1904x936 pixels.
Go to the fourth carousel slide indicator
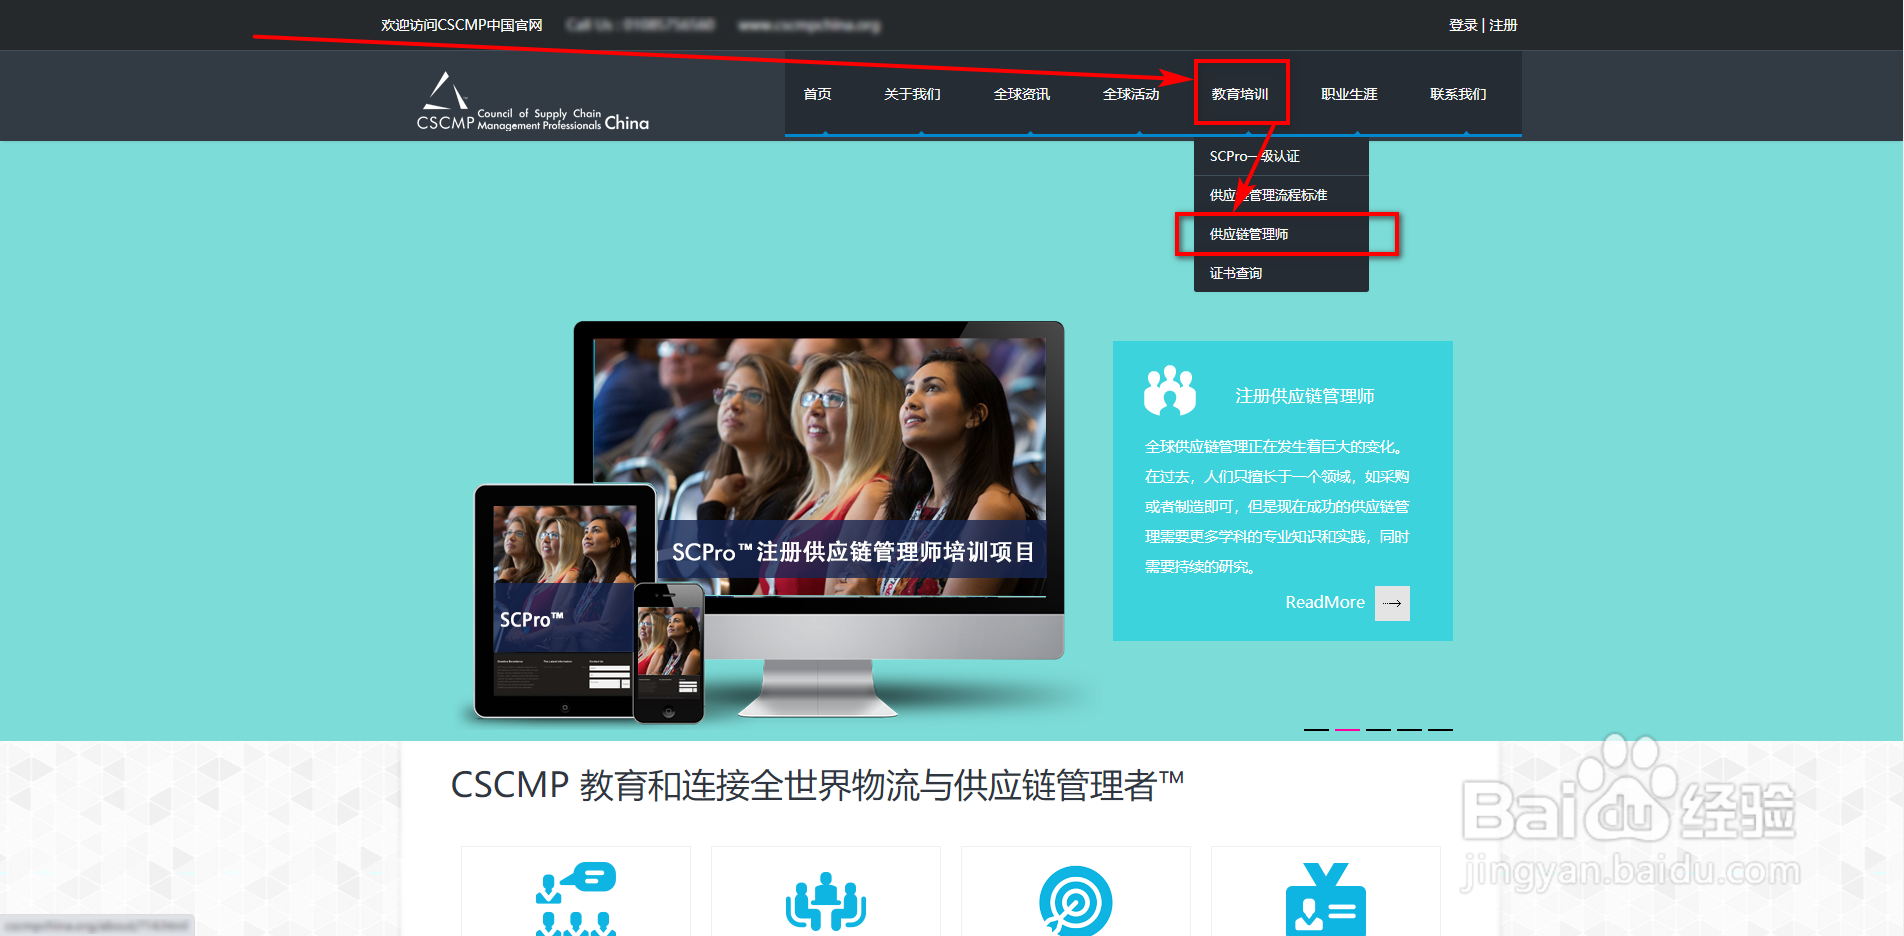pos(1409,730)
